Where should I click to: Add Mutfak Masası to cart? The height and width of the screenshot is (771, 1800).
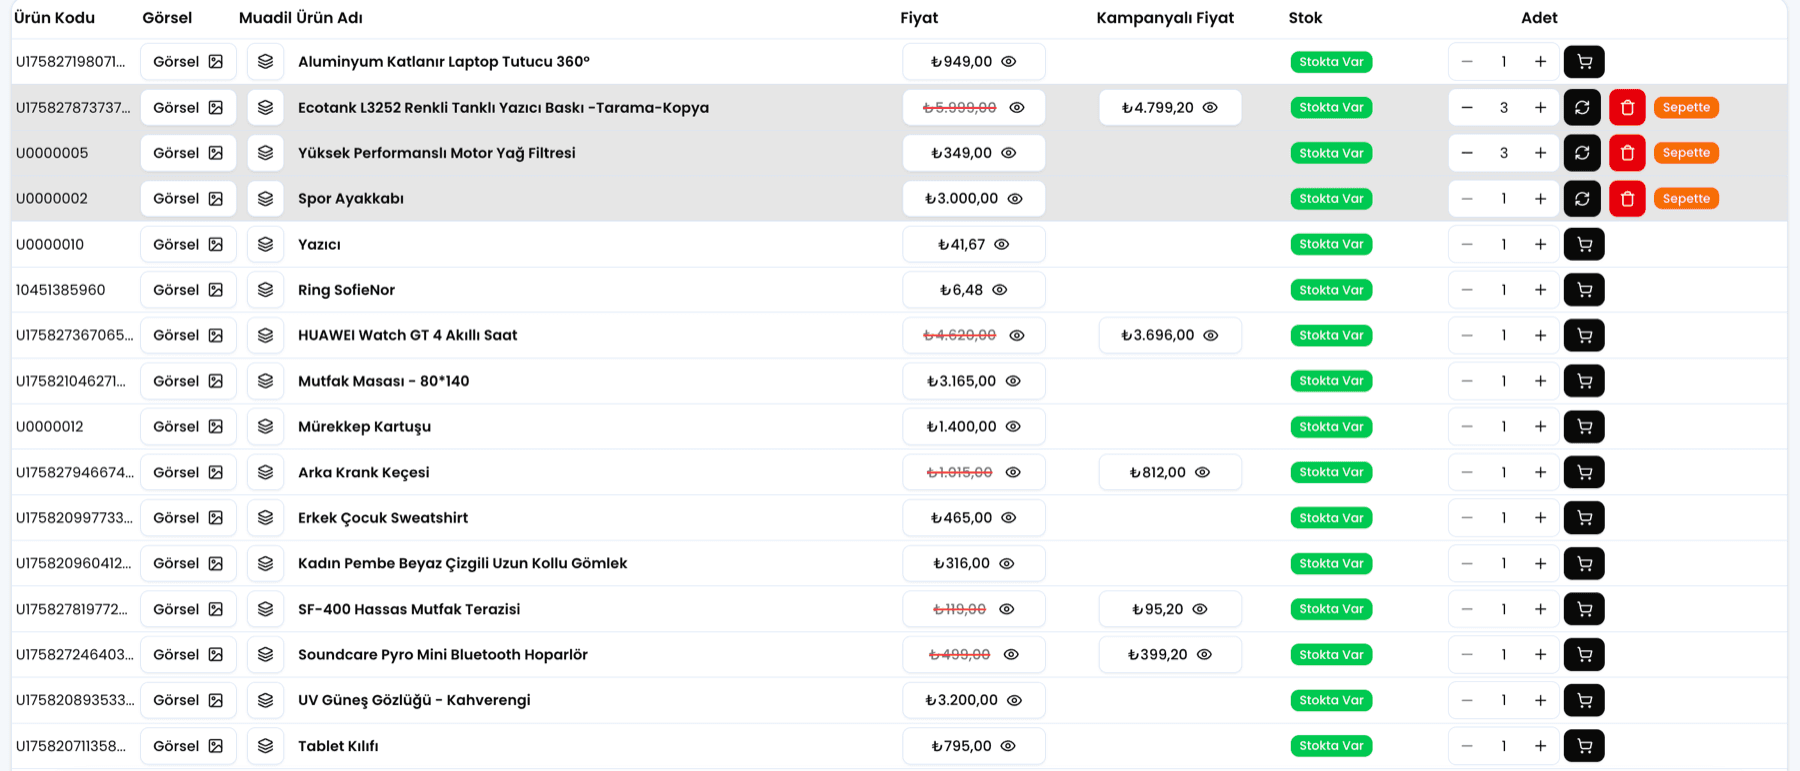coord(1584,381)
